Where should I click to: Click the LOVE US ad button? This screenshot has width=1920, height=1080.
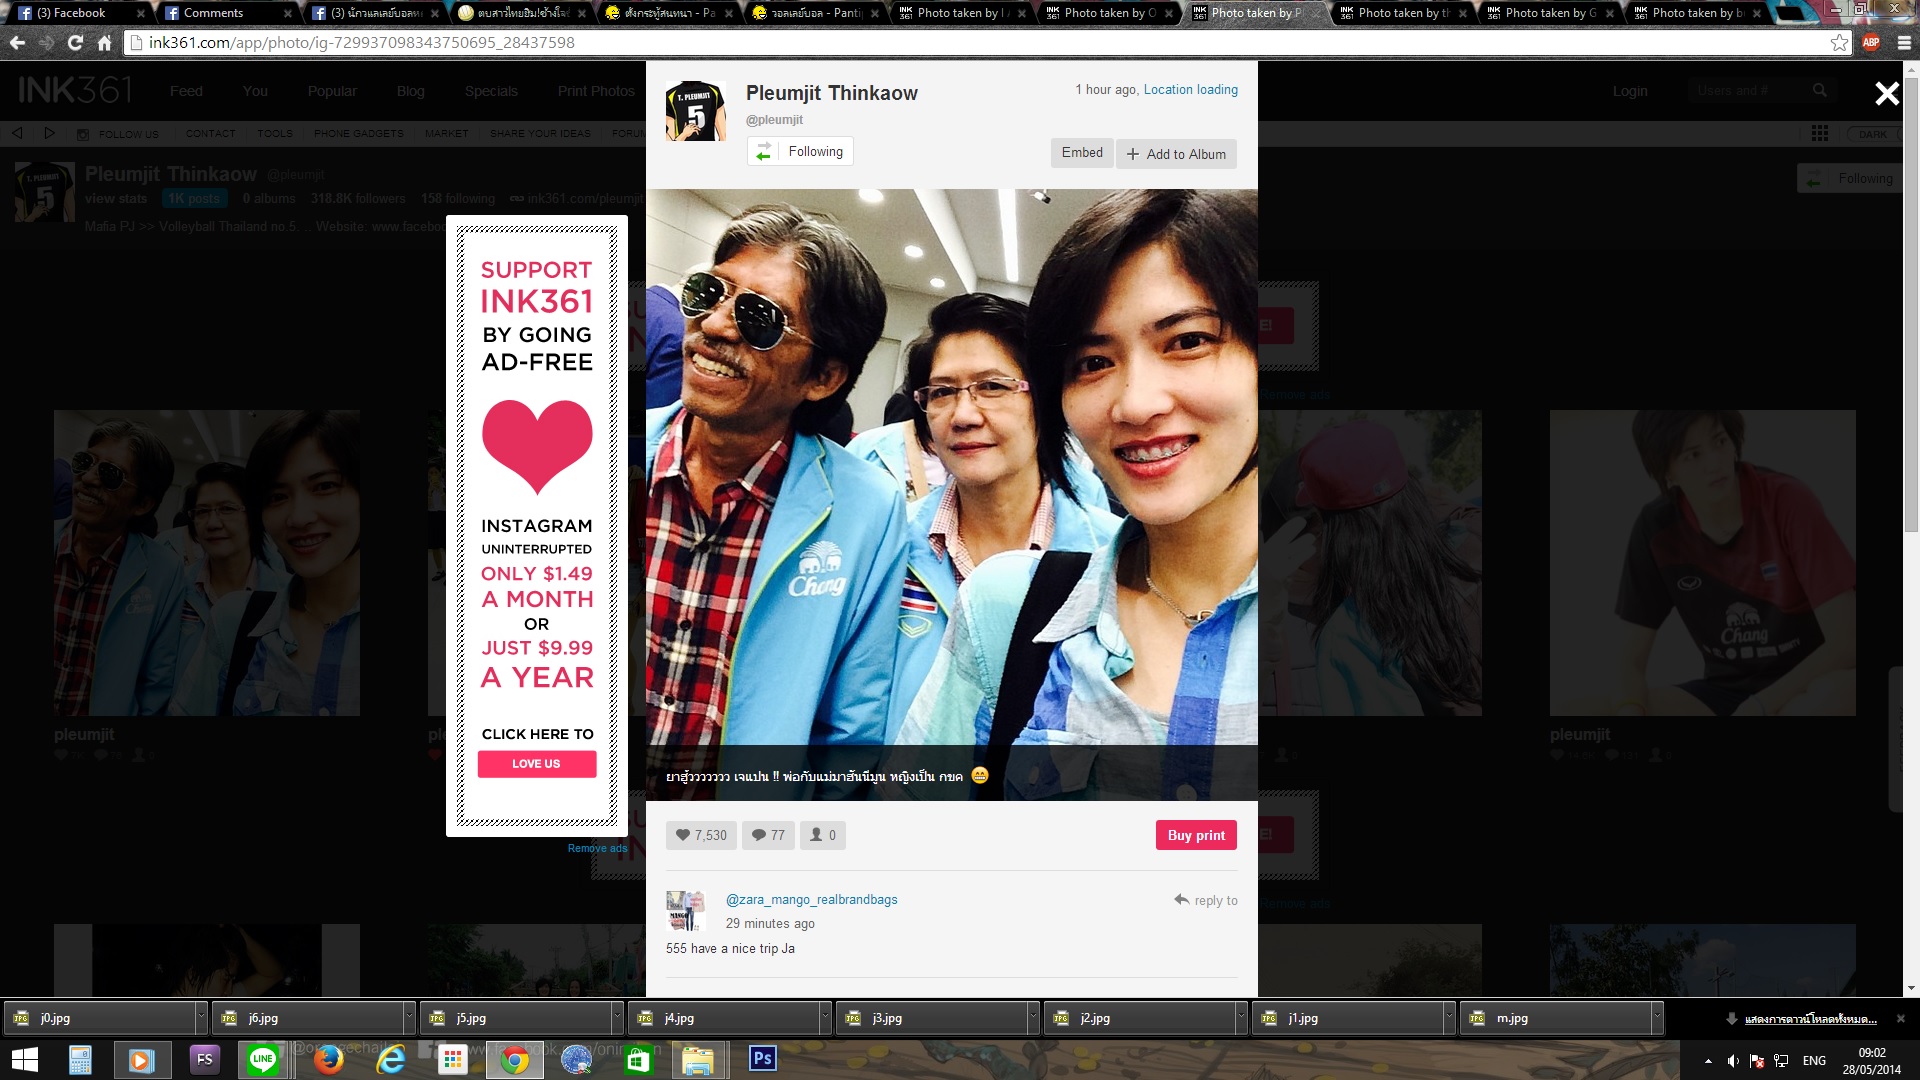(537, 764)
